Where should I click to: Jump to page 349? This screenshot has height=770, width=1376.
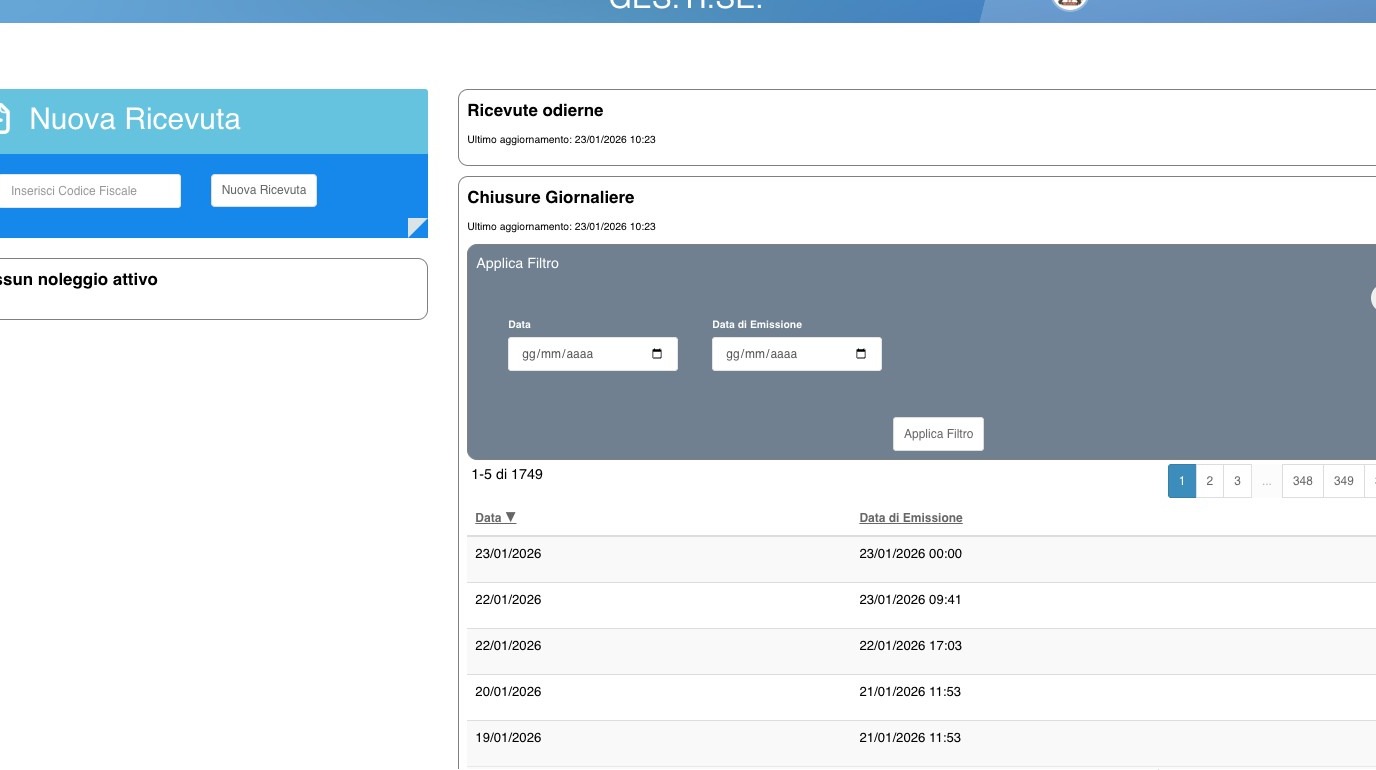(x=1343, y=481)
